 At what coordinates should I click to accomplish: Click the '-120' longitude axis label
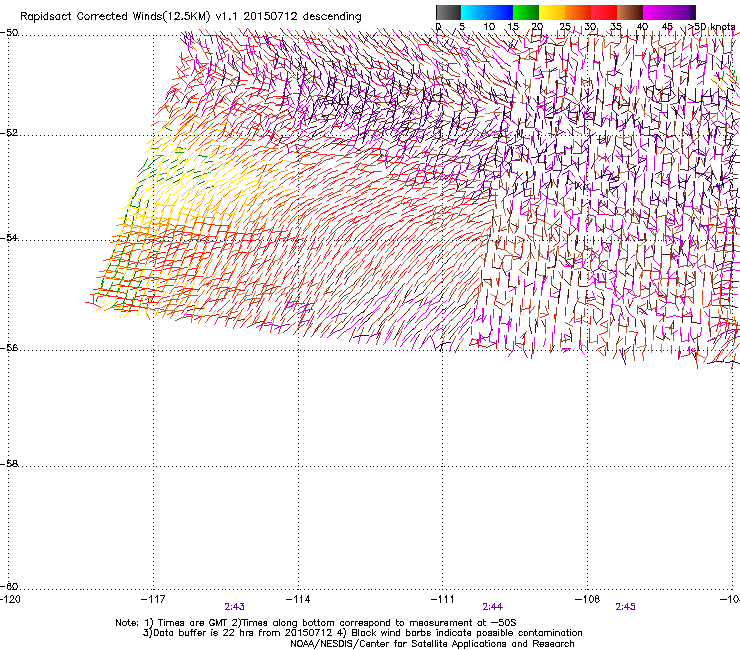(10, 599)
